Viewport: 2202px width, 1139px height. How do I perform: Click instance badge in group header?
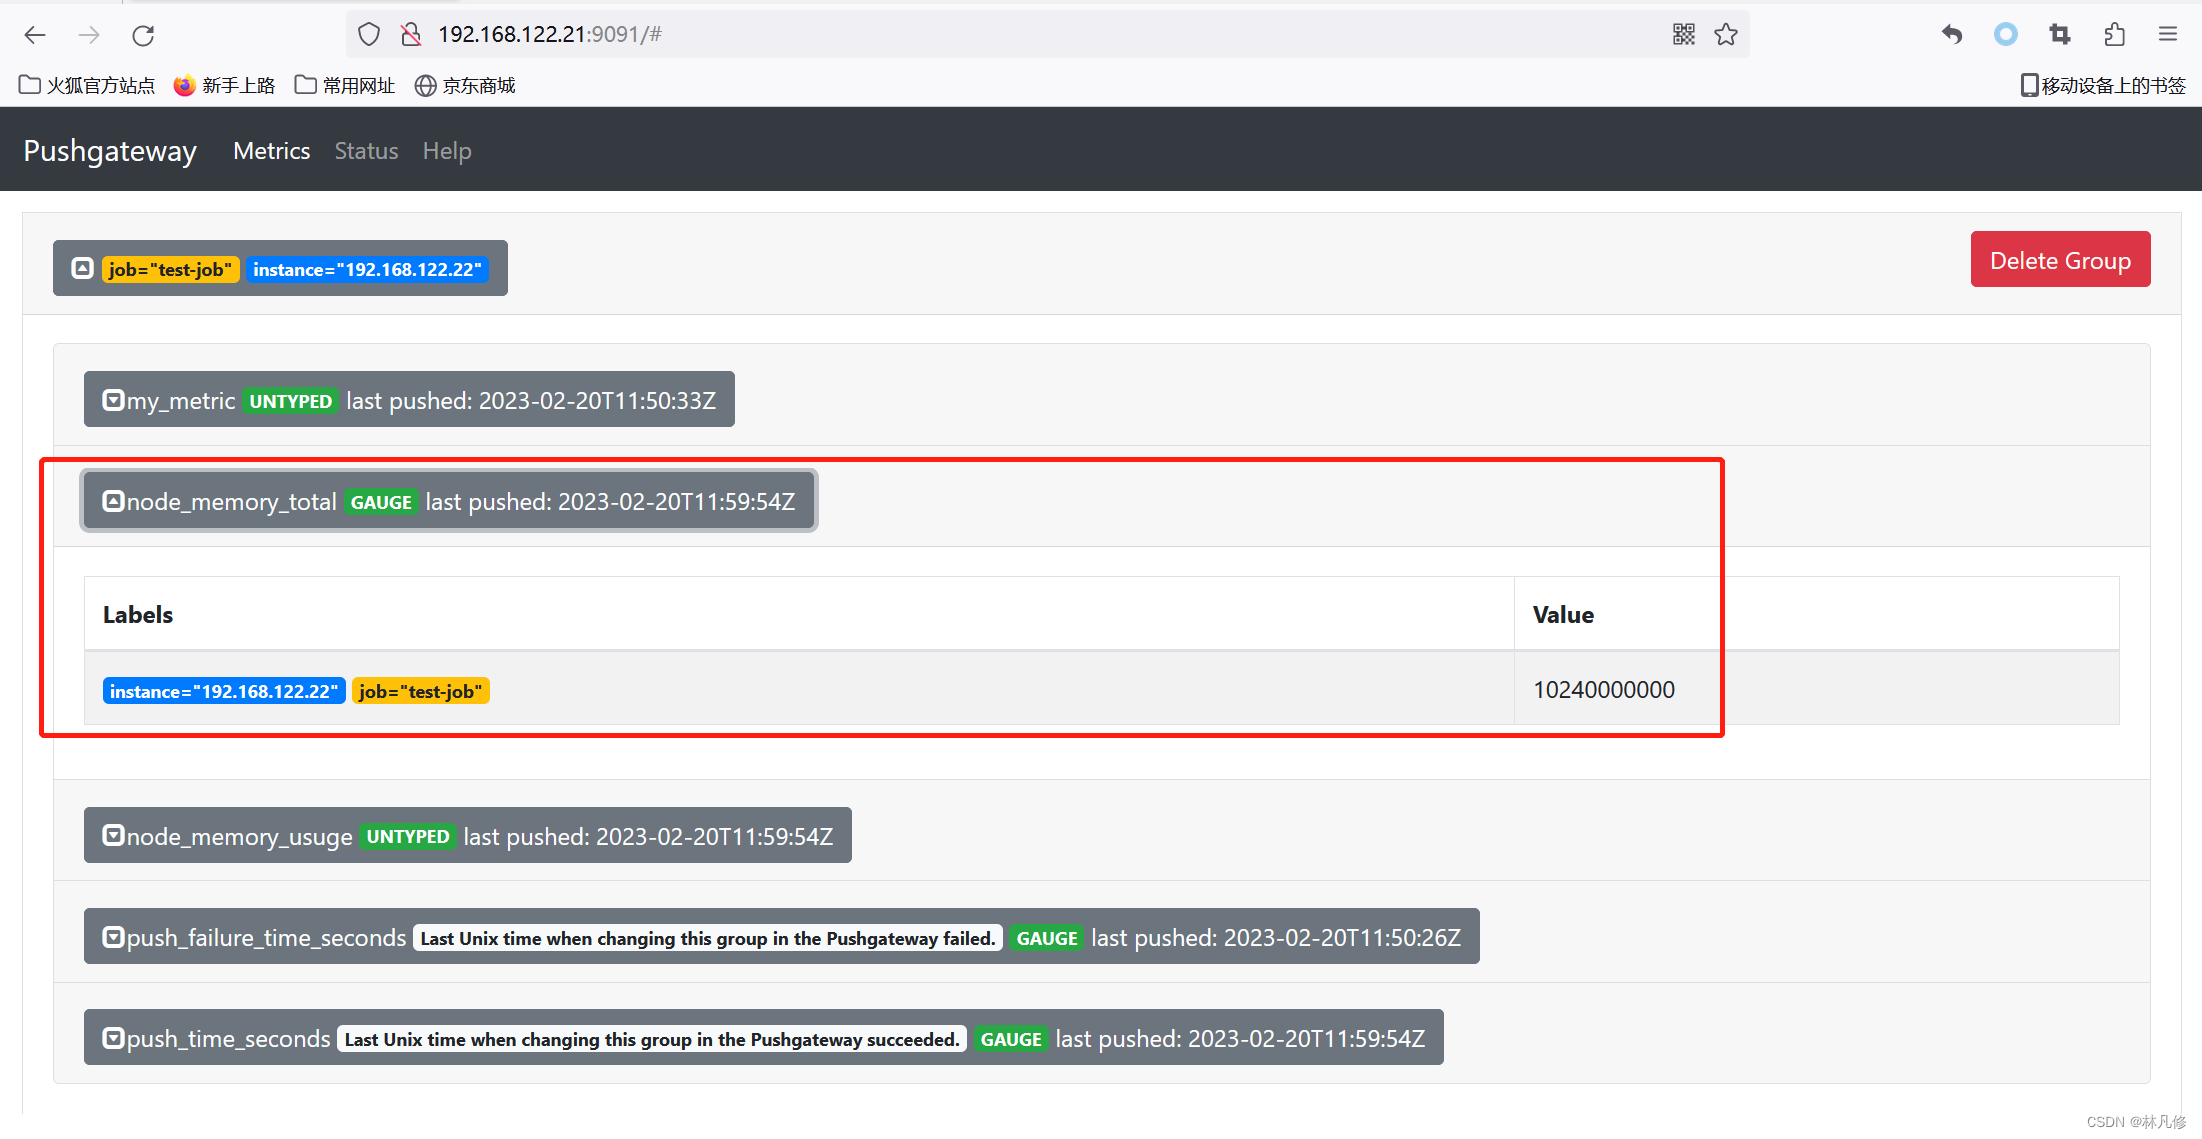(367, 270)
